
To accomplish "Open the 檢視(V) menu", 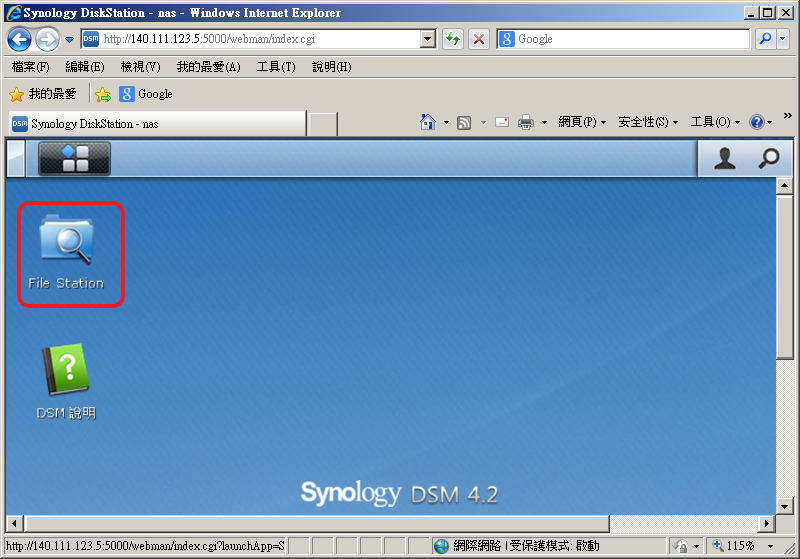I will pyautogui.click(x=140, y=67).
